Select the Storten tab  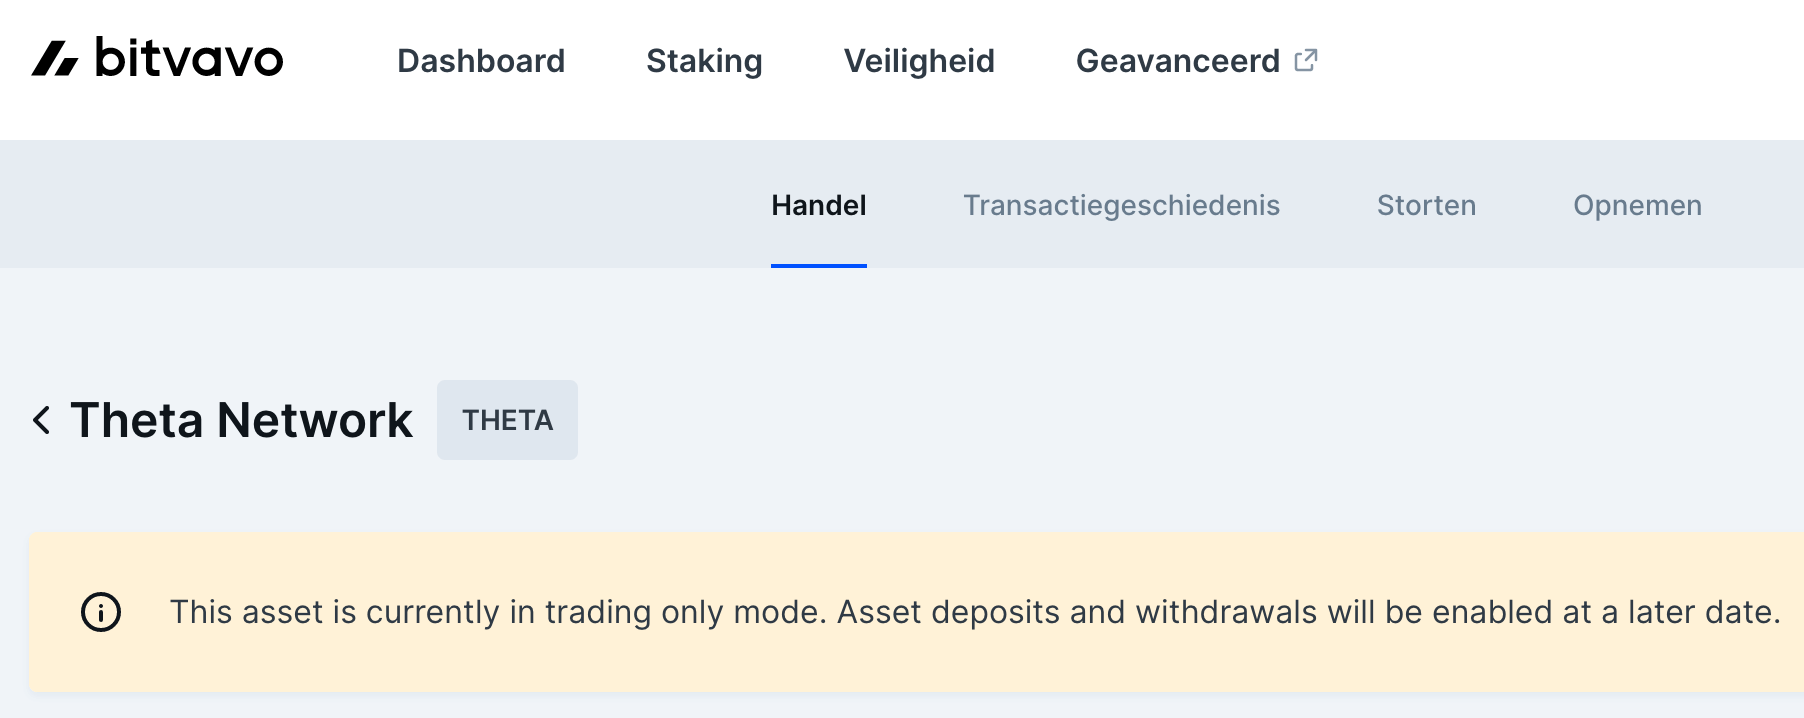[x=1425, y=205]
